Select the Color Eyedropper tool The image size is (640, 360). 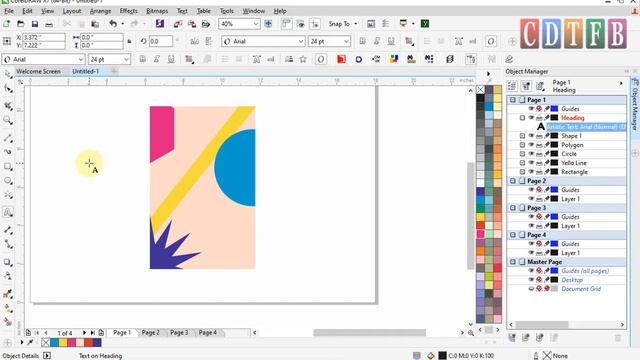(x=8, y=294)
